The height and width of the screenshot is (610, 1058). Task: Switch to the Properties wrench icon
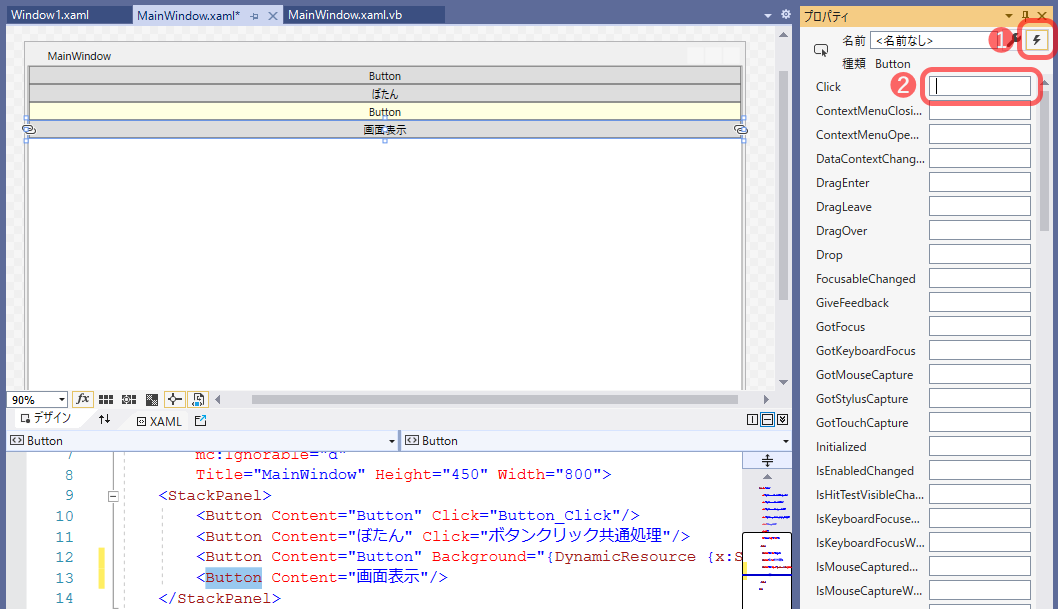click(x=1013, y=40)
